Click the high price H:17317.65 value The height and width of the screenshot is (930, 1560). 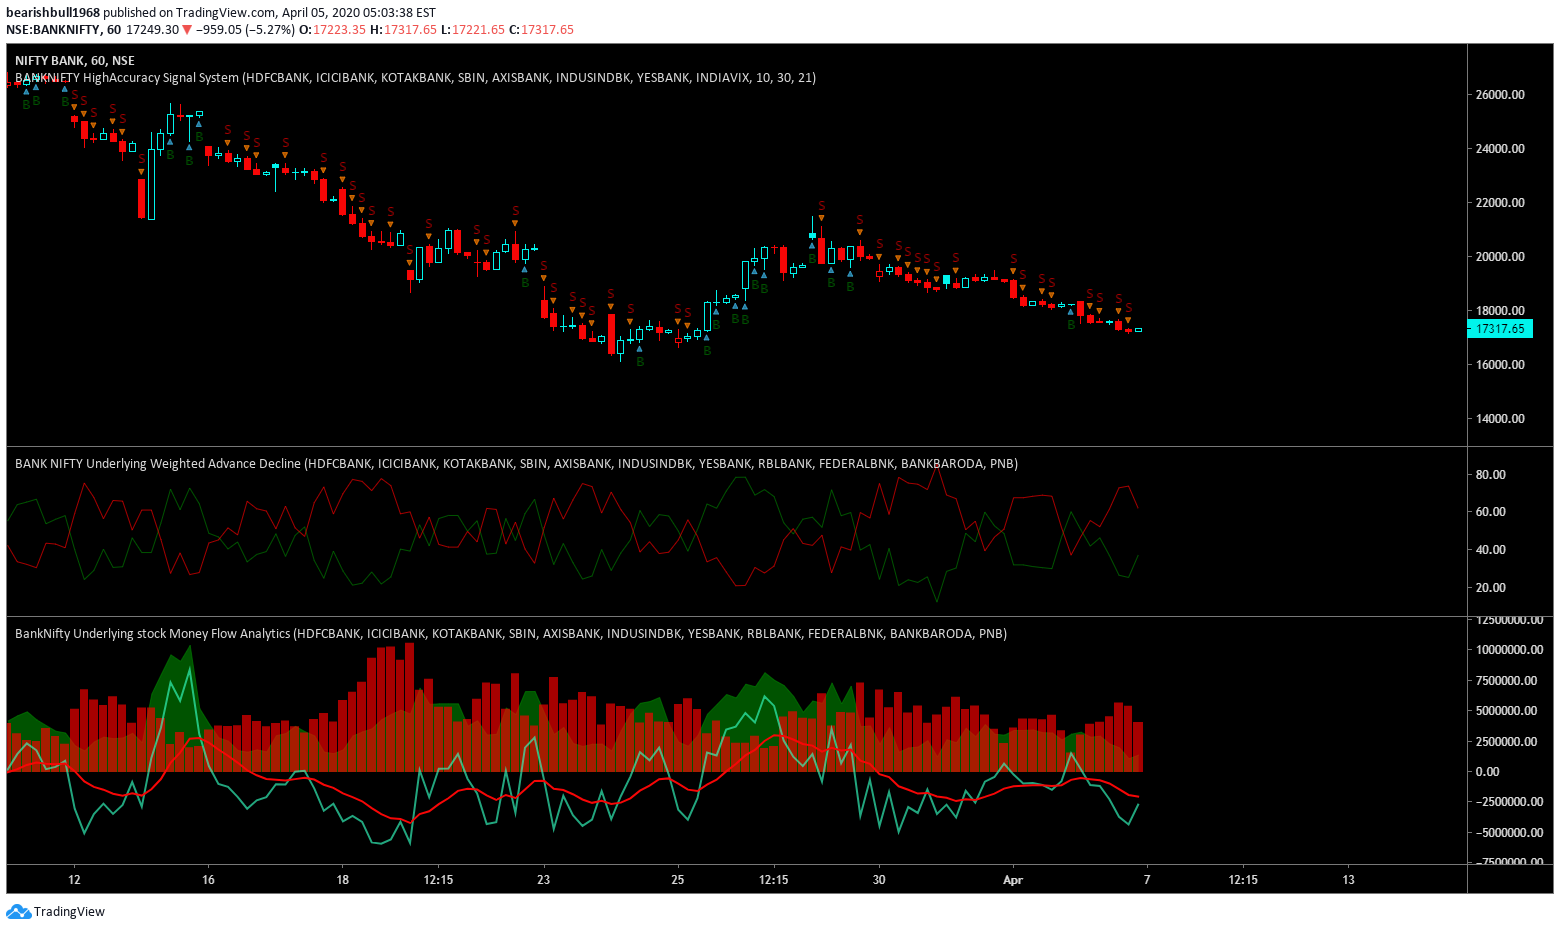point(403,30)
